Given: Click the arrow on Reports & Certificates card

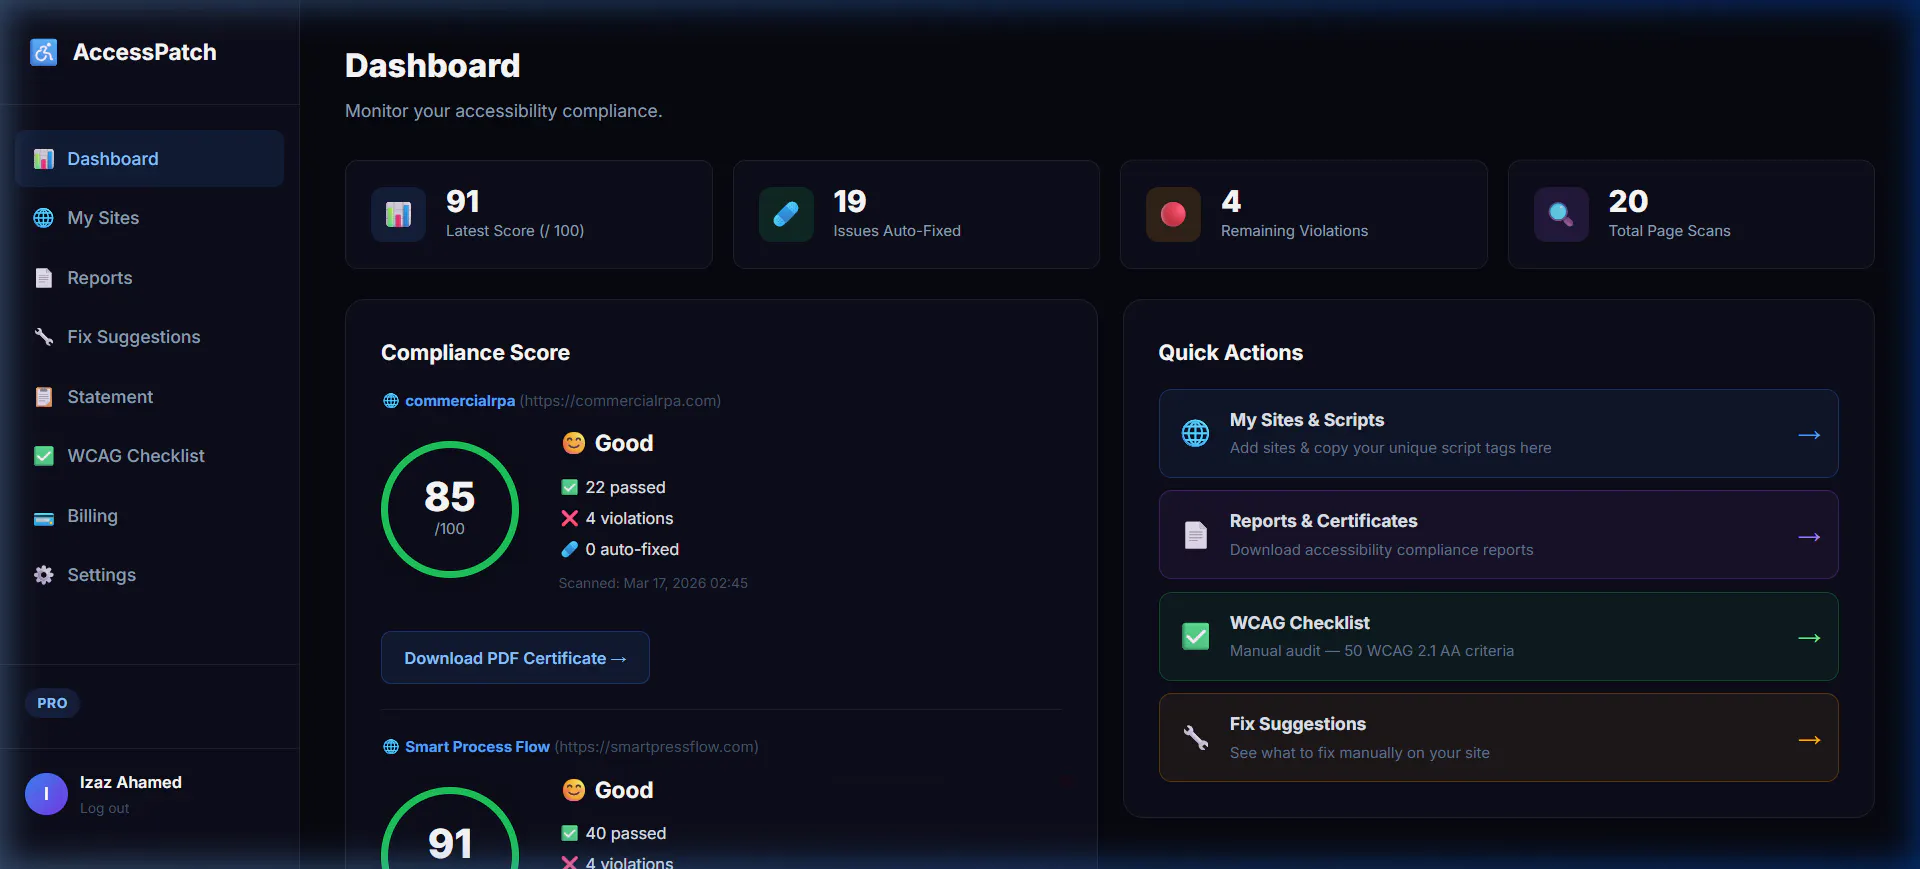Looking at the screenshot, I should (x=1809, y=537).
